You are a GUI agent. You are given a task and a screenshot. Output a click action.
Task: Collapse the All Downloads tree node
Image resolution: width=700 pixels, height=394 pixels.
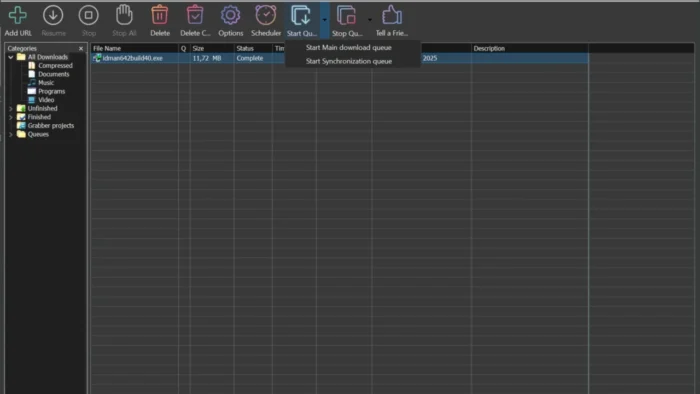[x=11, y=57]
